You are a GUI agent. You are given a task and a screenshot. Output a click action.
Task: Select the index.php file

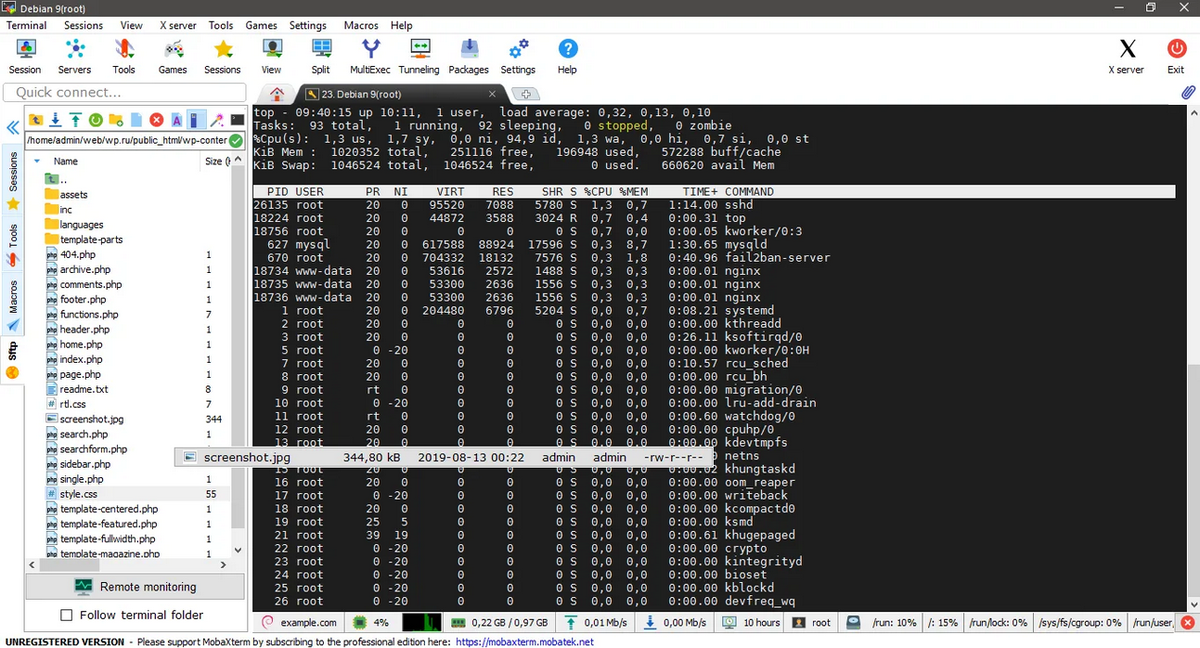80,359
